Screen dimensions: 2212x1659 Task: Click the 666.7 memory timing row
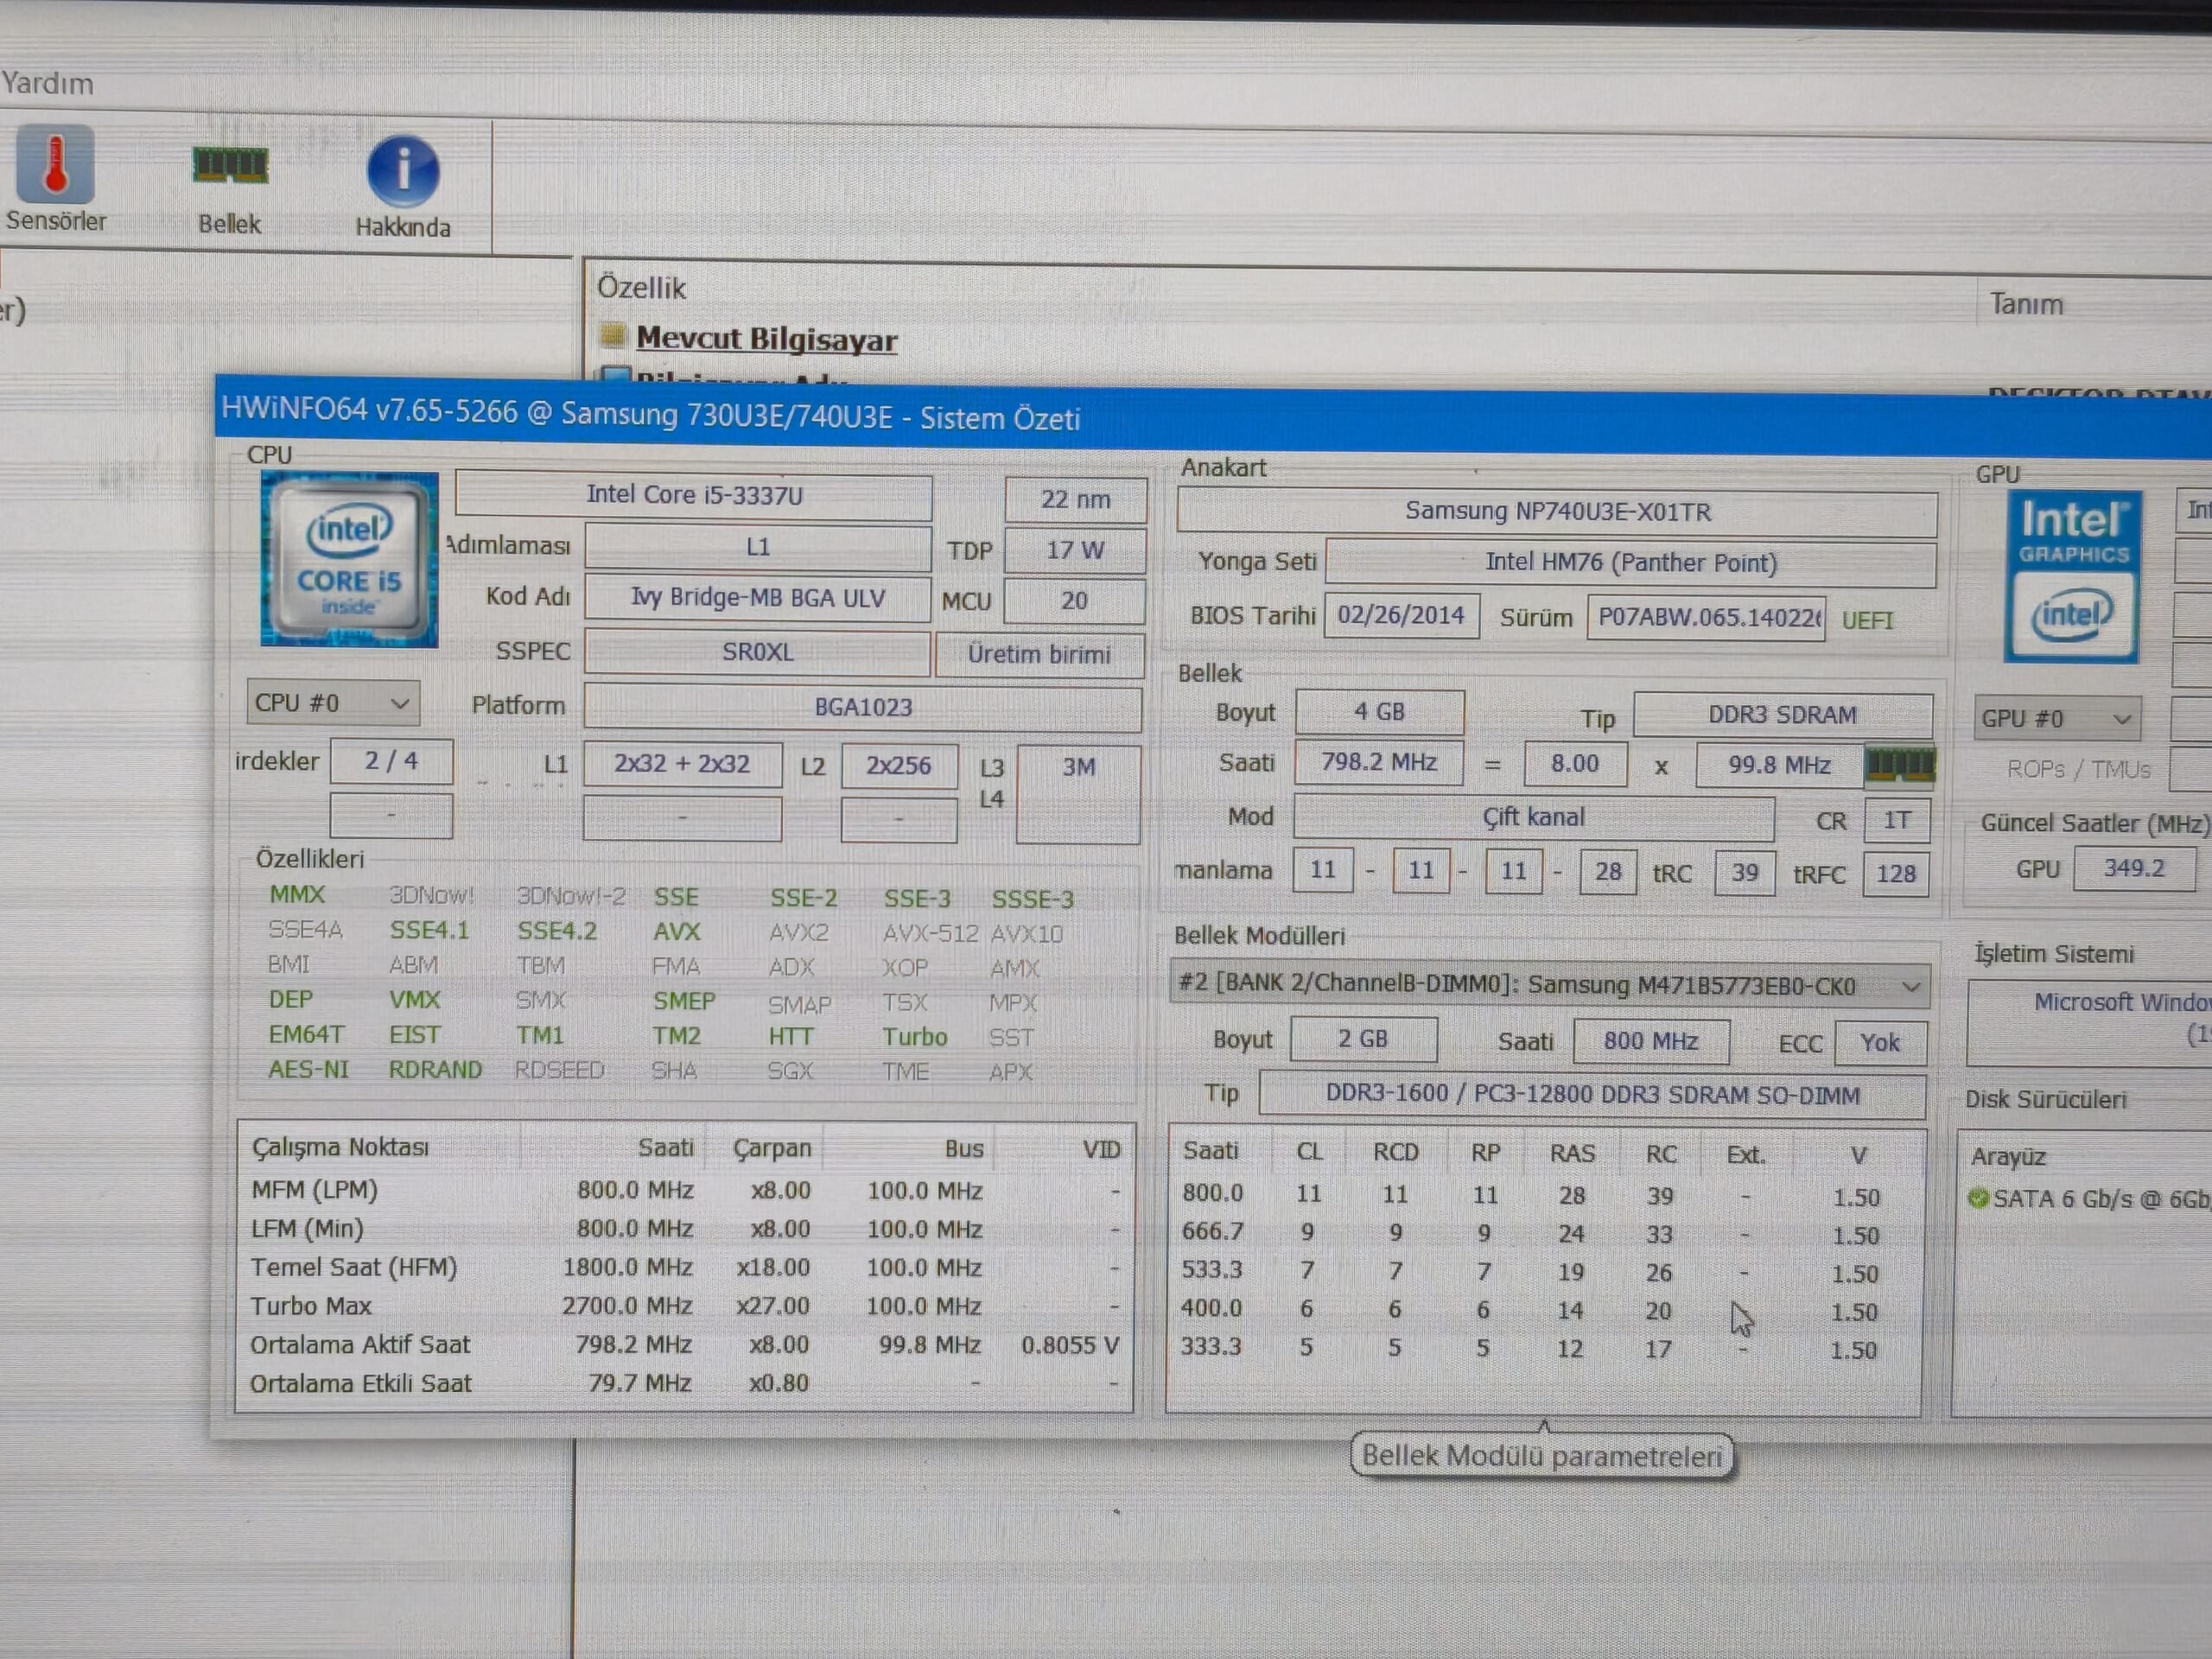[1543, 1234]
